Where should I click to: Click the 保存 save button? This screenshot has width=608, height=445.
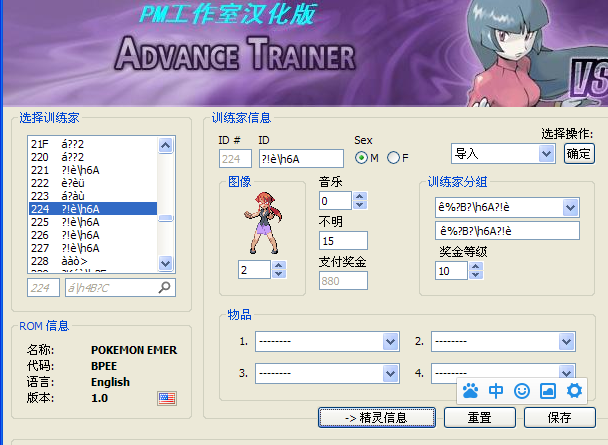[560, 417]
